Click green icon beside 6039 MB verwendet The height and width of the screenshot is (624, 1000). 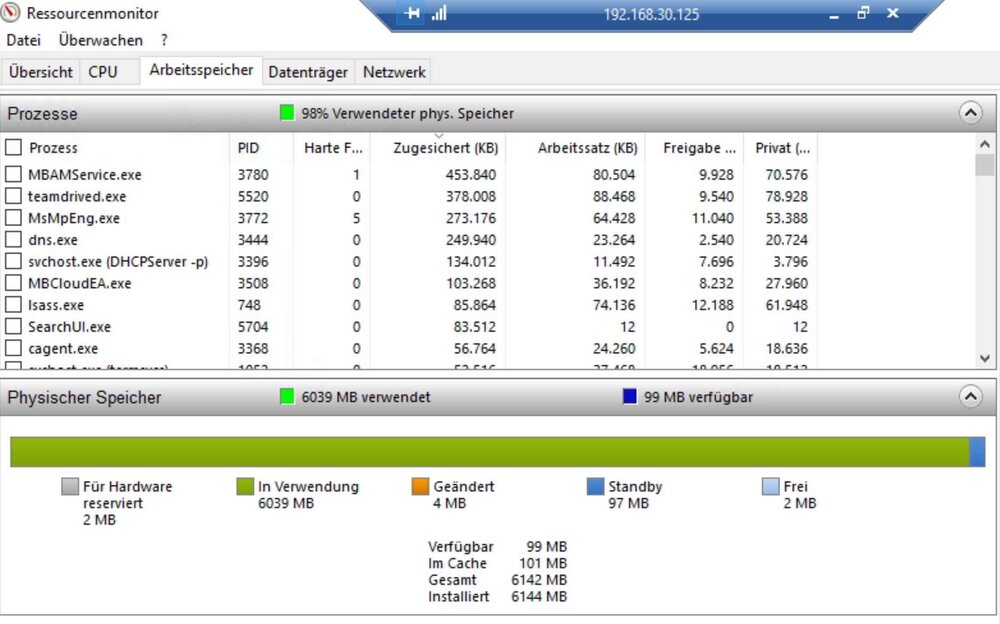click(288, 397)
